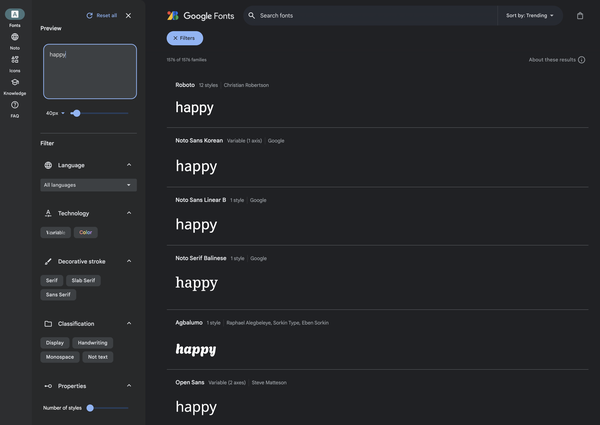Collapse the Technology filter section

[x=129, y=213]
